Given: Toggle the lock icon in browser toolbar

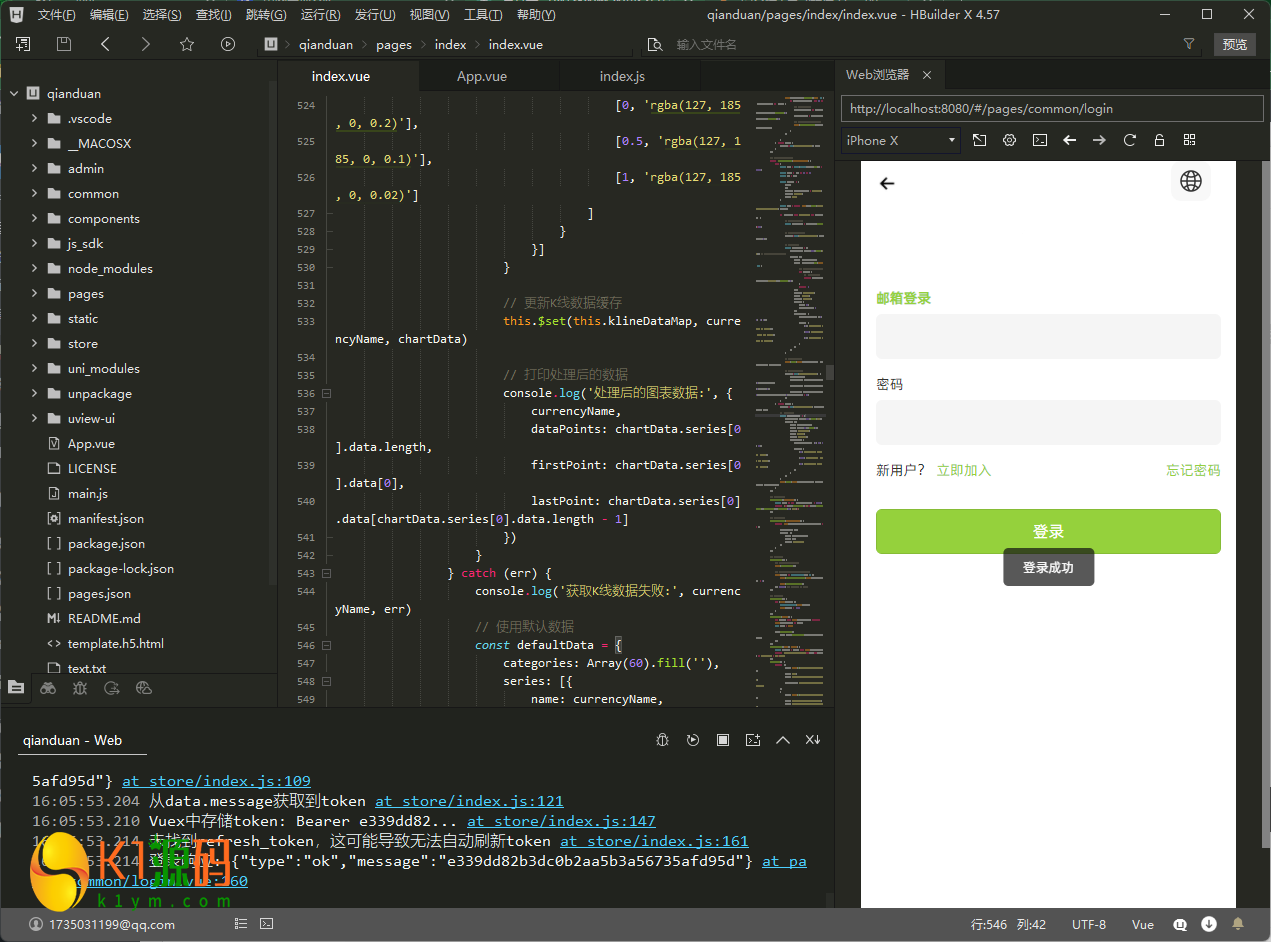Looking at the screenshot, I should (1159, 140).
